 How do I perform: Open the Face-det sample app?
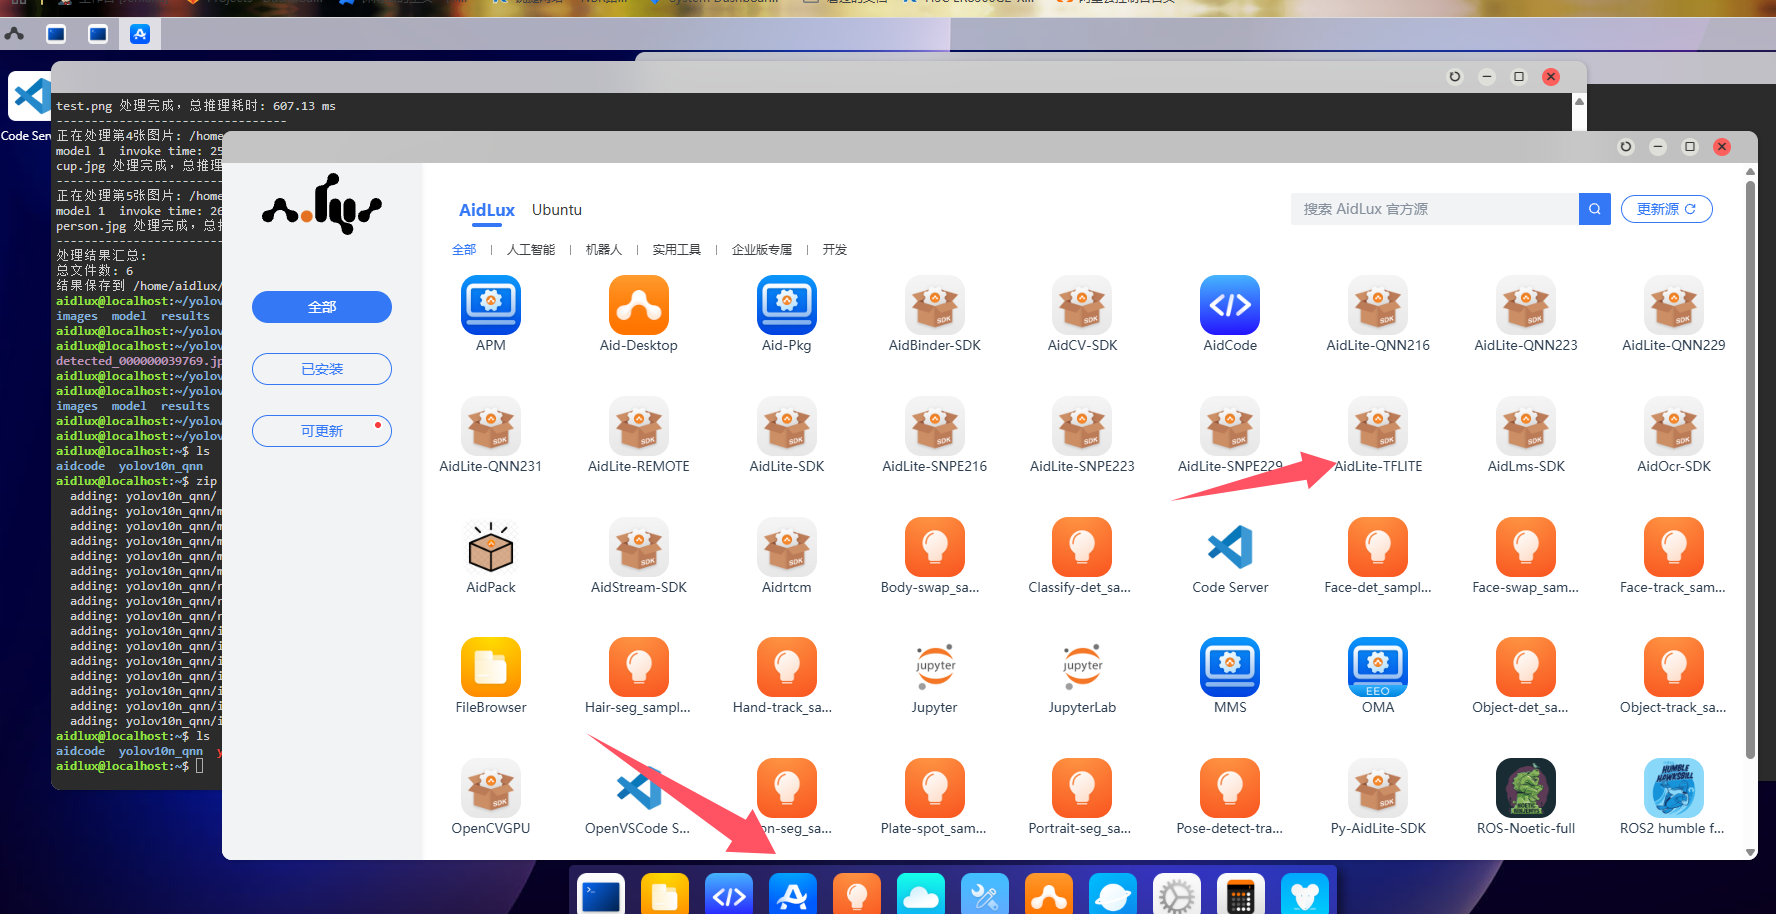1378,547
